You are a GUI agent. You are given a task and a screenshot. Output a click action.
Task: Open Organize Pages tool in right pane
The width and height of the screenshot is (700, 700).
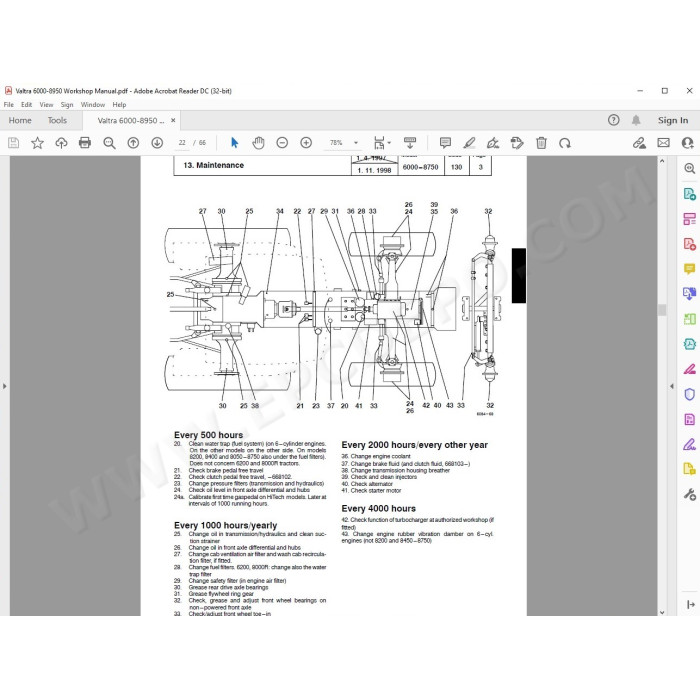[689, 219]
